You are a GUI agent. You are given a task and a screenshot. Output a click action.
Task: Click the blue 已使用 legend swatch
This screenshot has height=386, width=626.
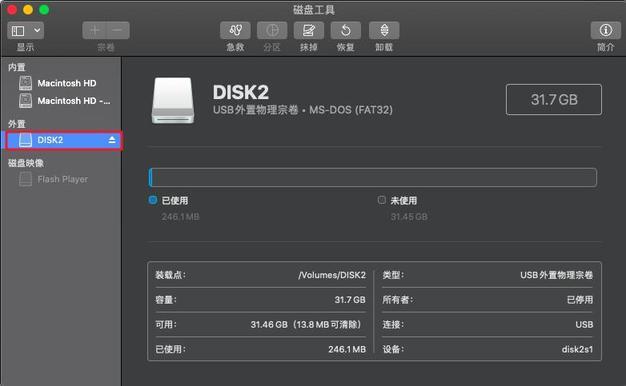click(153, 200)
